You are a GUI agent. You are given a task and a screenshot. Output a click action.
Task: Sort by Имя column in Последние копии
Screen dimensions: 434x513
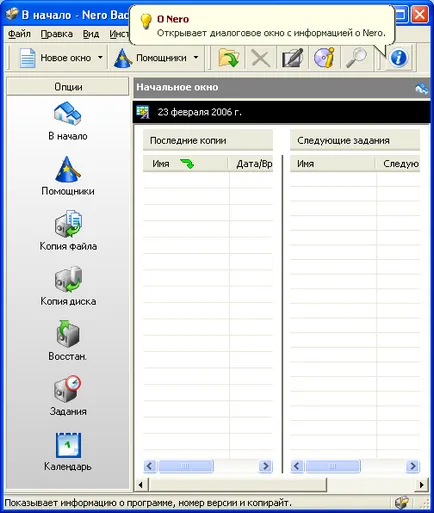tap(186, 164)
